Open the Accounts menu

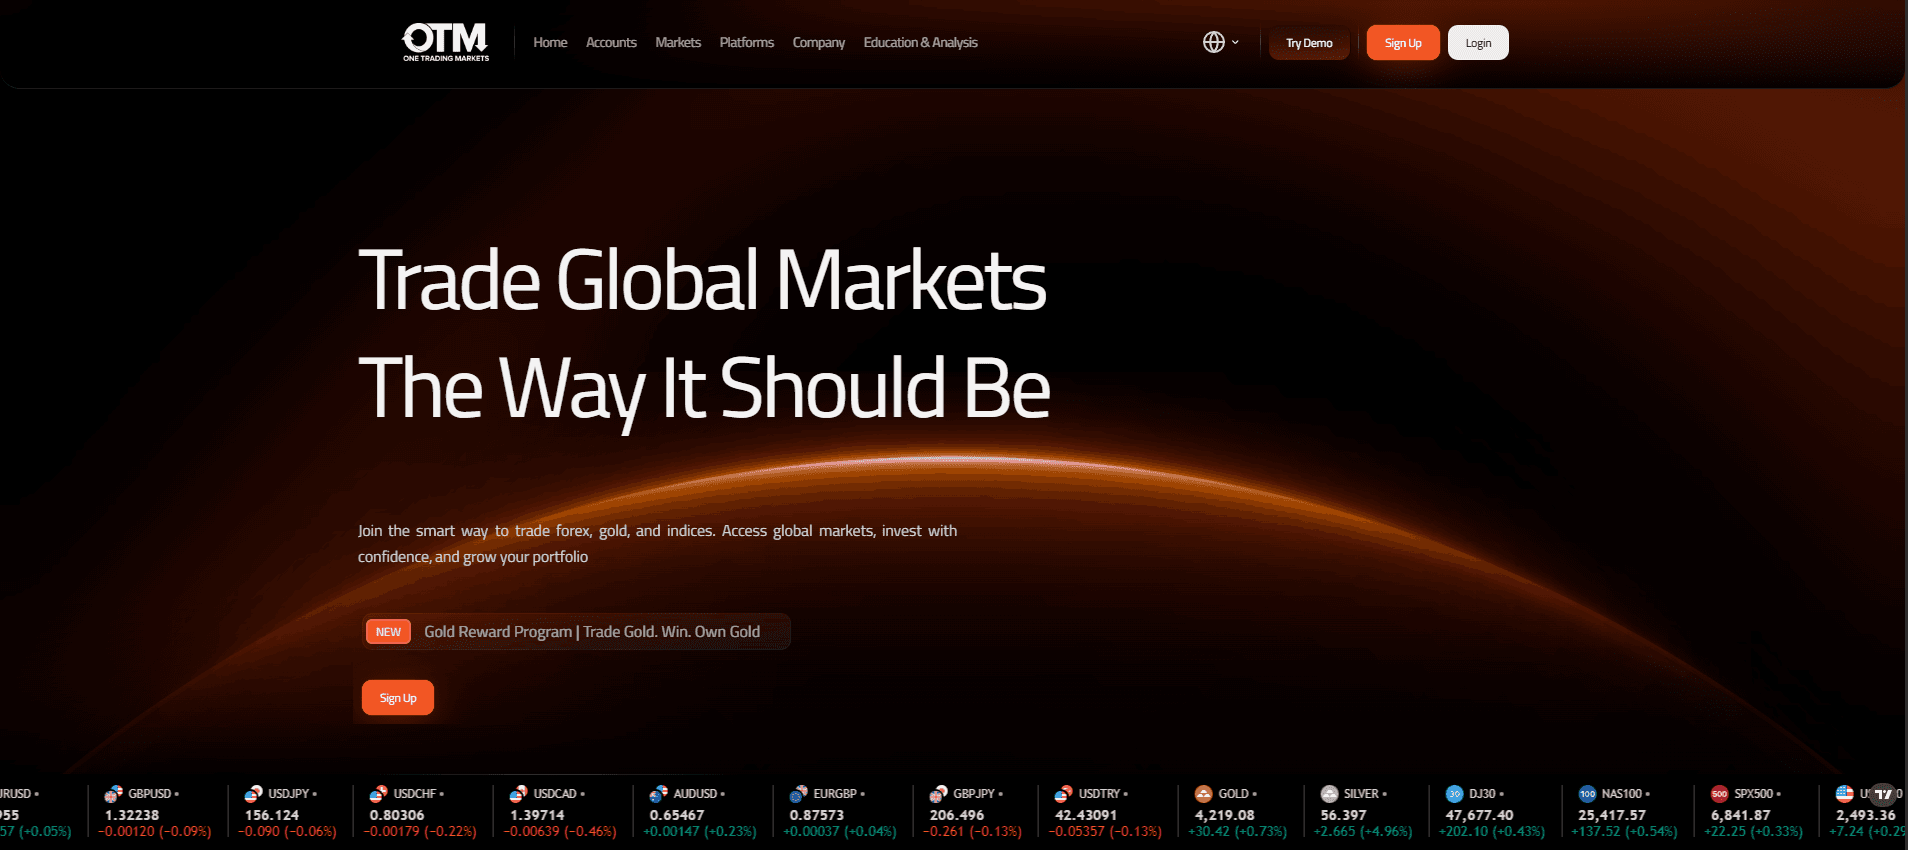tap(611, 43)
